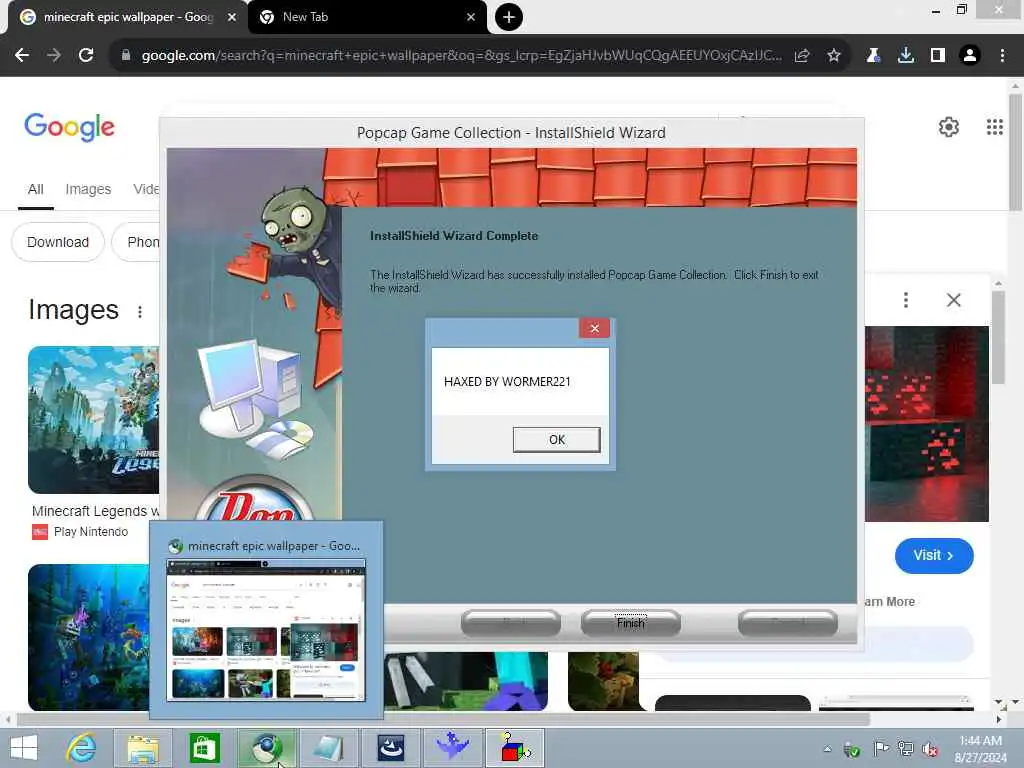Open File Explorer from the taskbar
This screenshot has width=1024, height=768.
click(143, 748)
